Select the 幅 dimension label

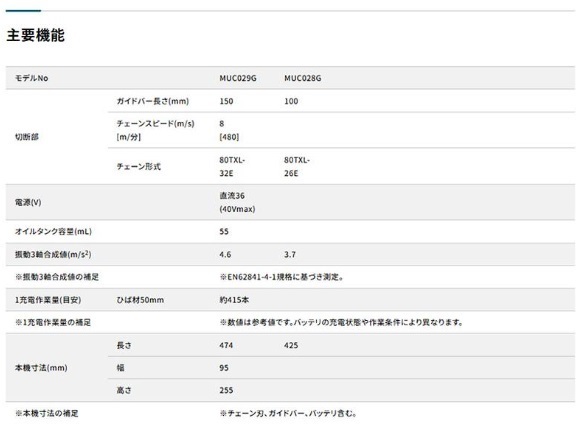120,368
